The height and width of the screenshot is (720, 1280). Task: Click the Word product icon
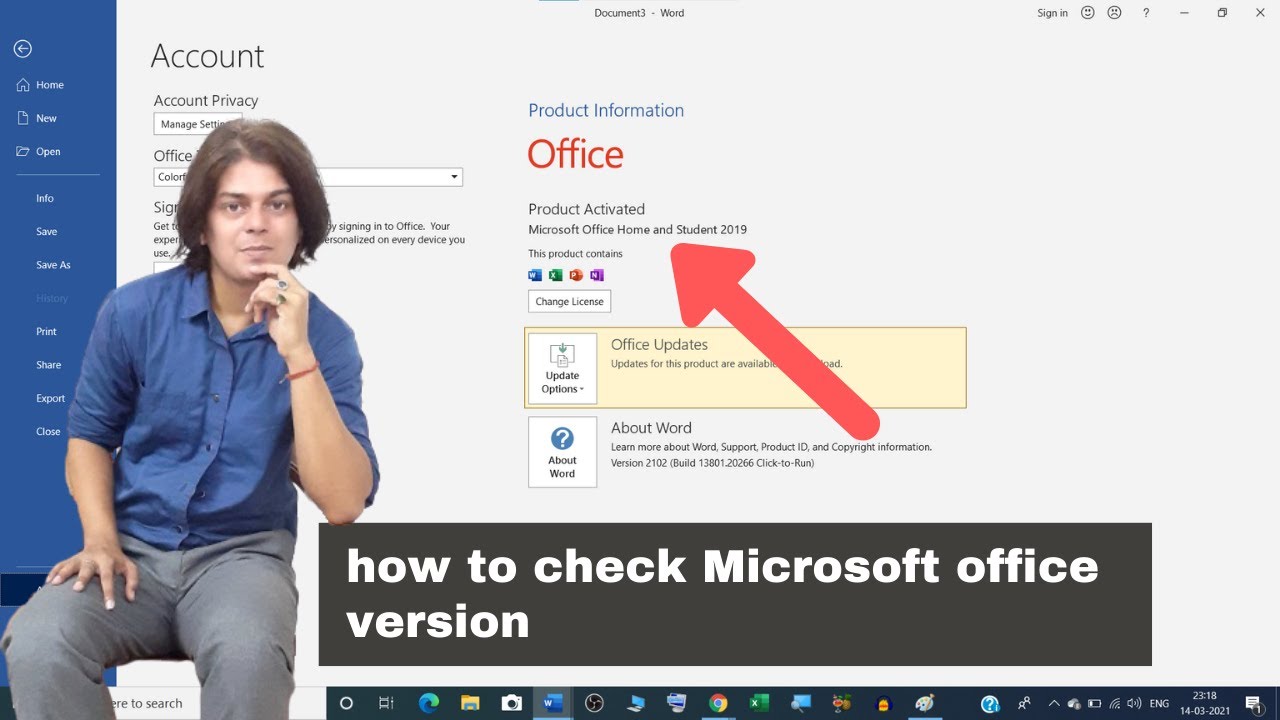535,275
